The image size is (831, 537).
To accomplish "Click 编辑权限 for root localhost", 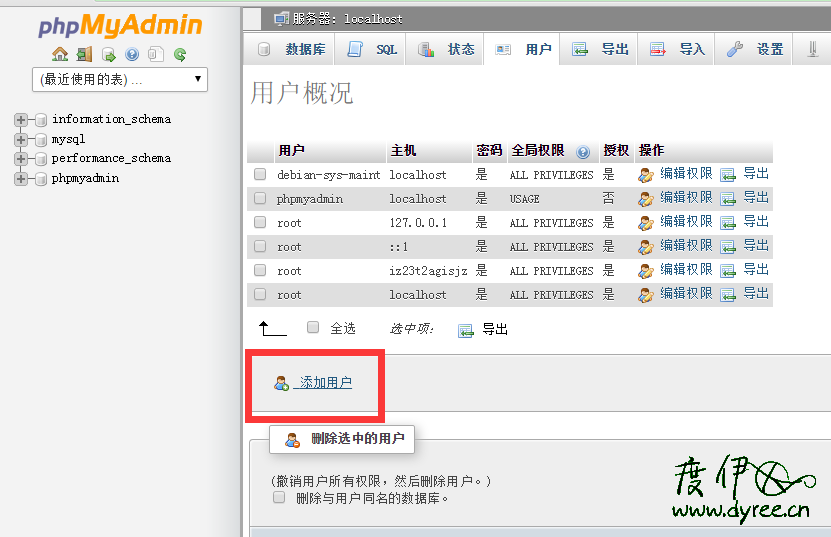I will [686, 293].
